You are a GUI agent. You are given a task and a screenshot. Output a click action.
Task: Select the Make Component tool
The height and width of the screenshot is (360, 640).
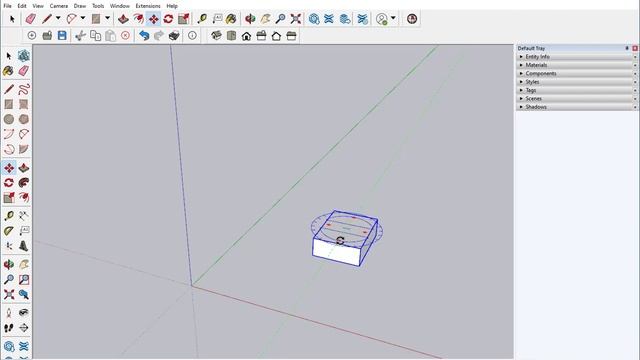coord(24,56)
